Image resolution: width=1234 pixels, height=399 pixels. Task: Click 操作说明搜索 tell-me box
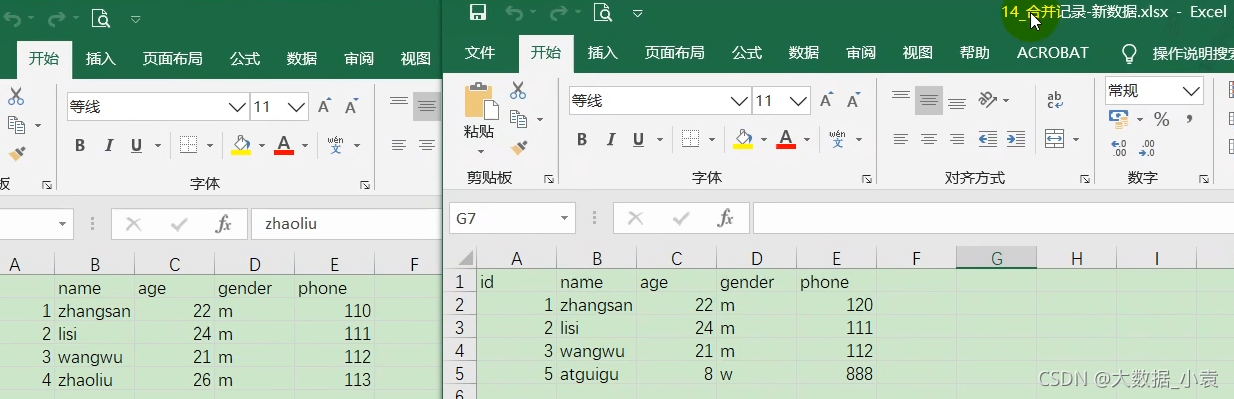[1193, 53]
